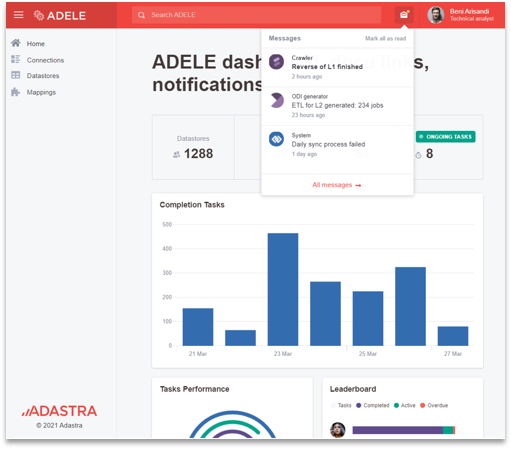The image size is (511, 449).
Task: Click the Connections sidebar icon
Action: point(16,59)
